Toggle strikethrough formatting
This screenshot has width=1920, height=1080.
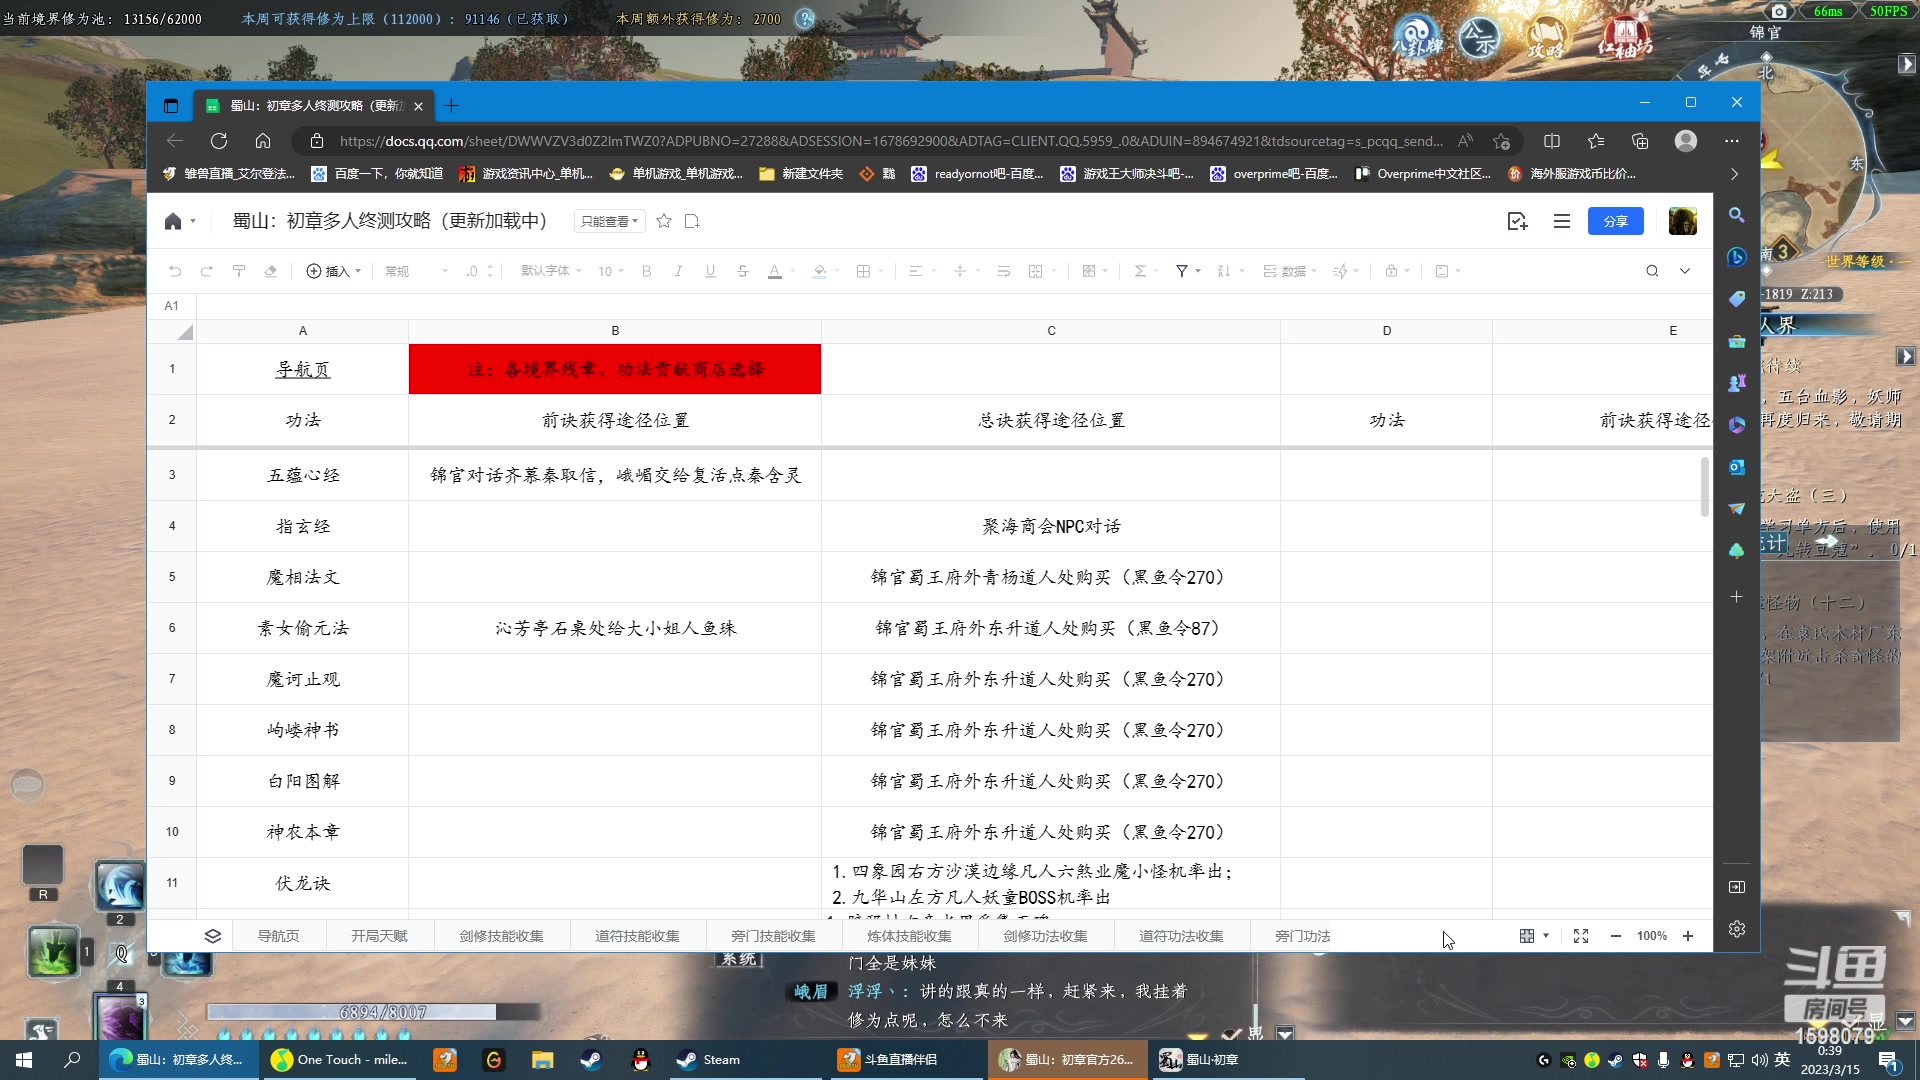pyautogui.click(x=743, y=271)
